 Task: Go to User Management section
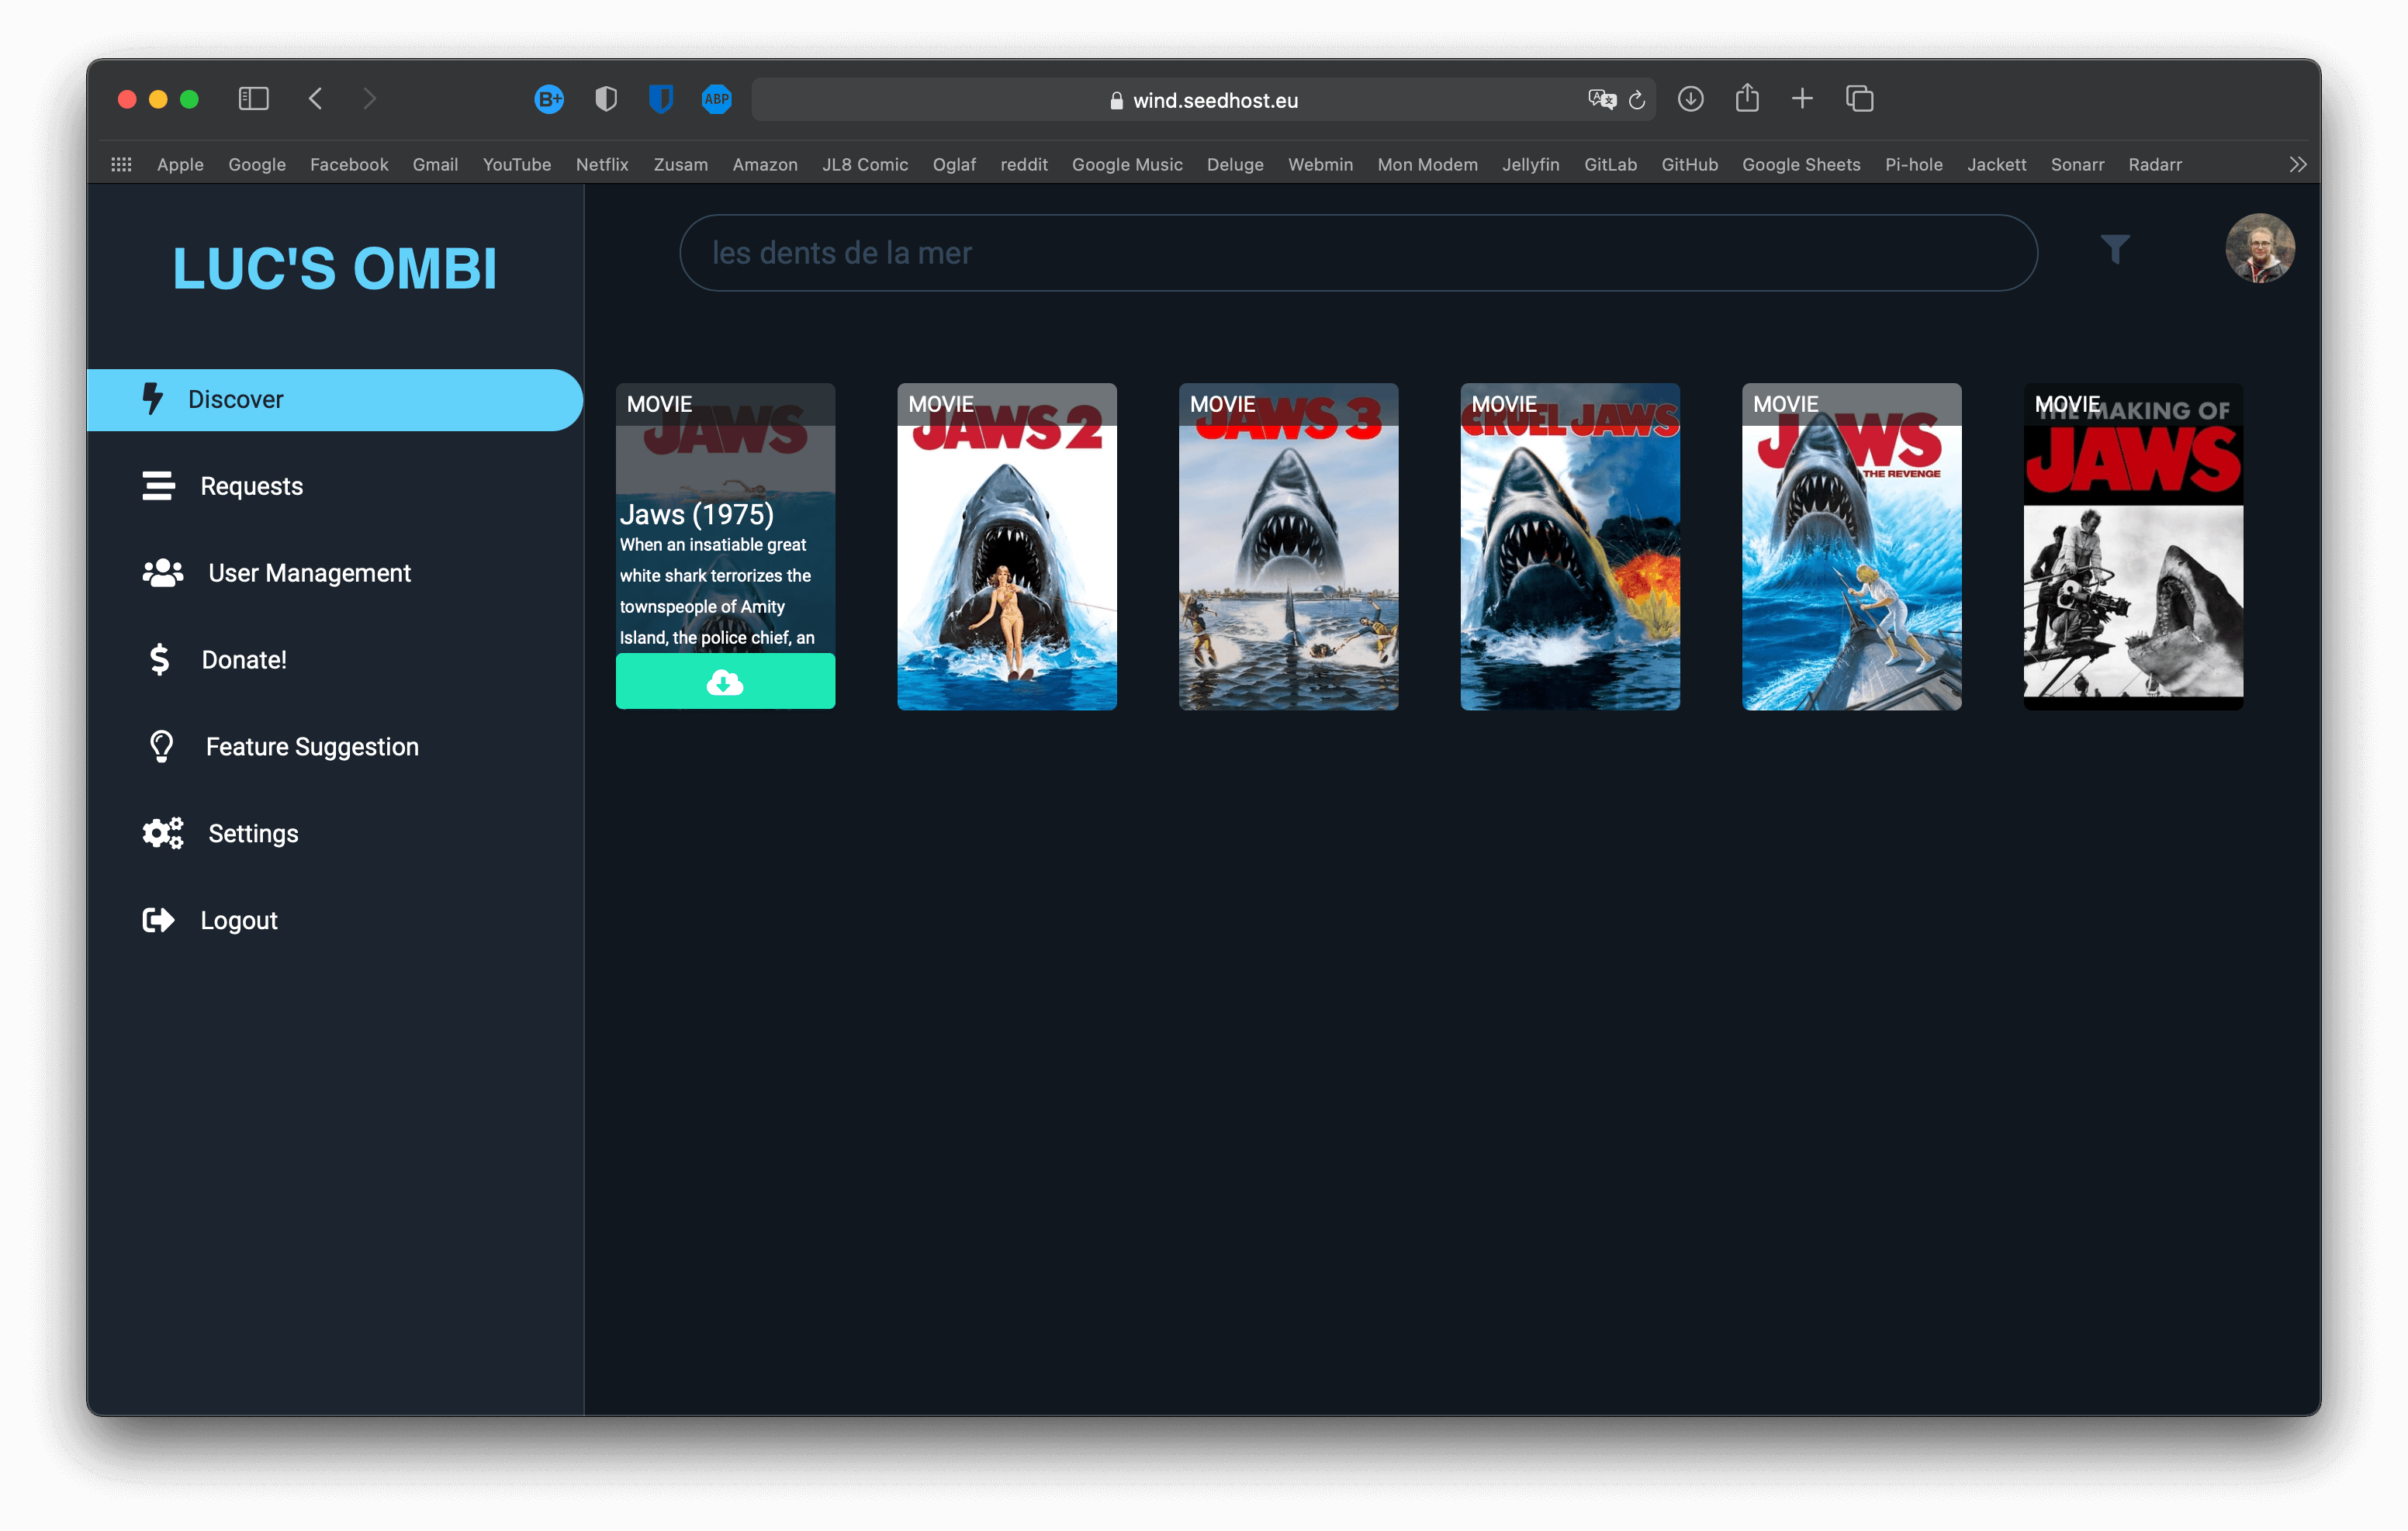(309, 573)
